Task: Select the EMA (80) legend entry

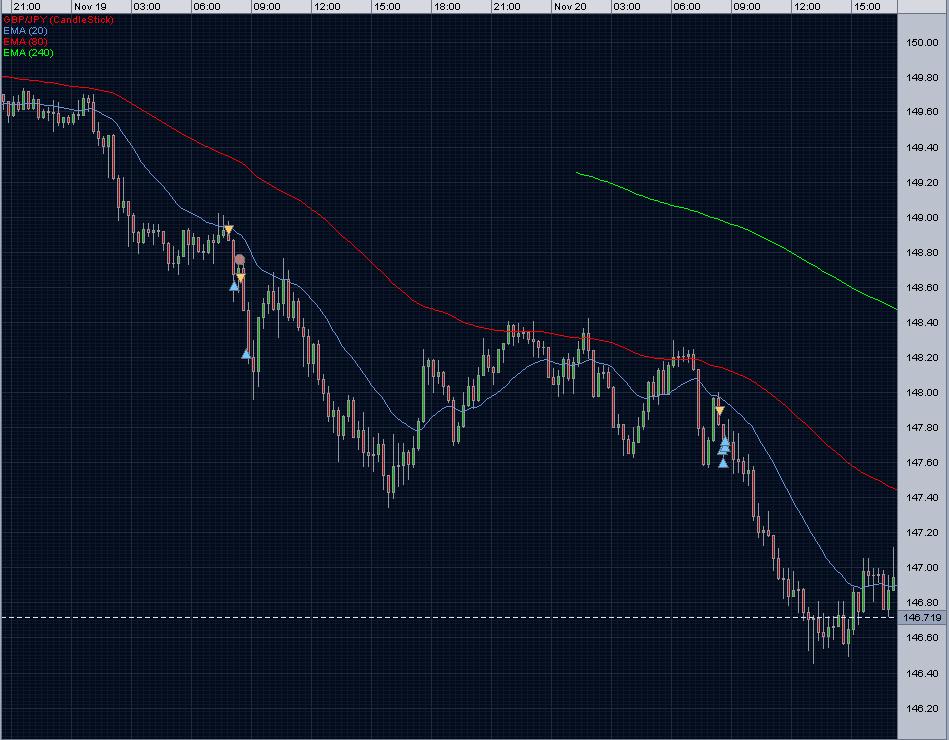Action: 25,42
